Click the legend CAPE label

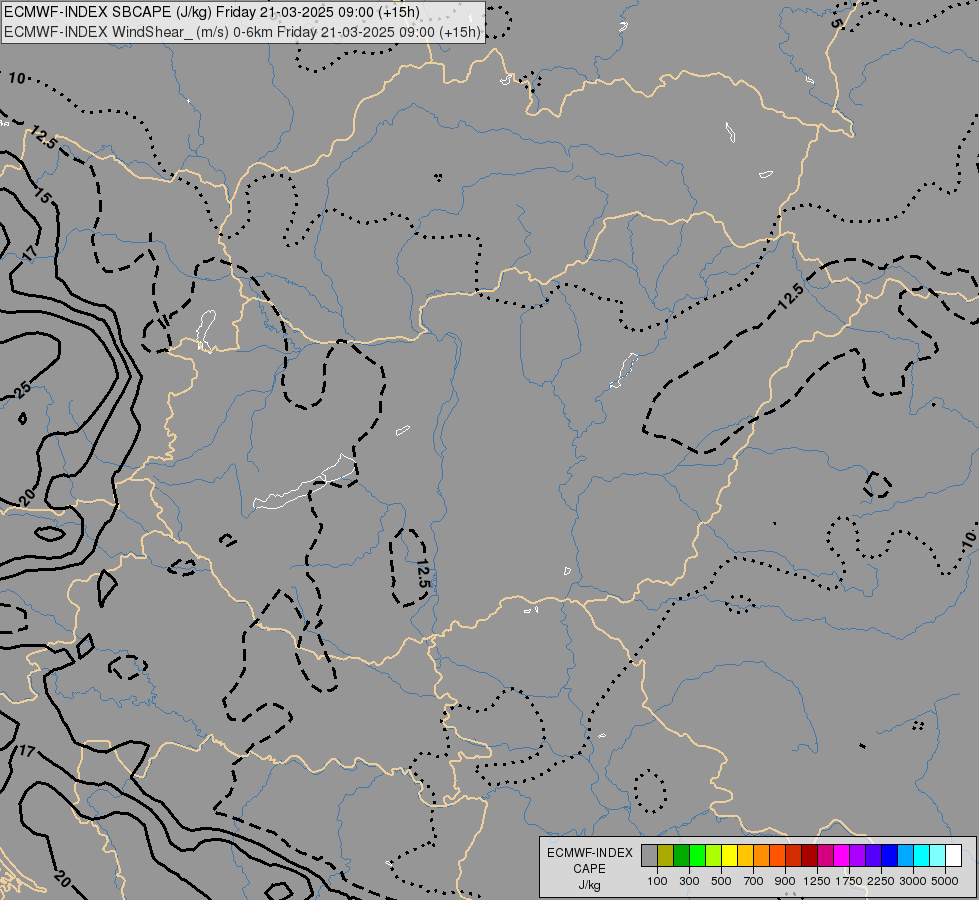click(589, 869)
